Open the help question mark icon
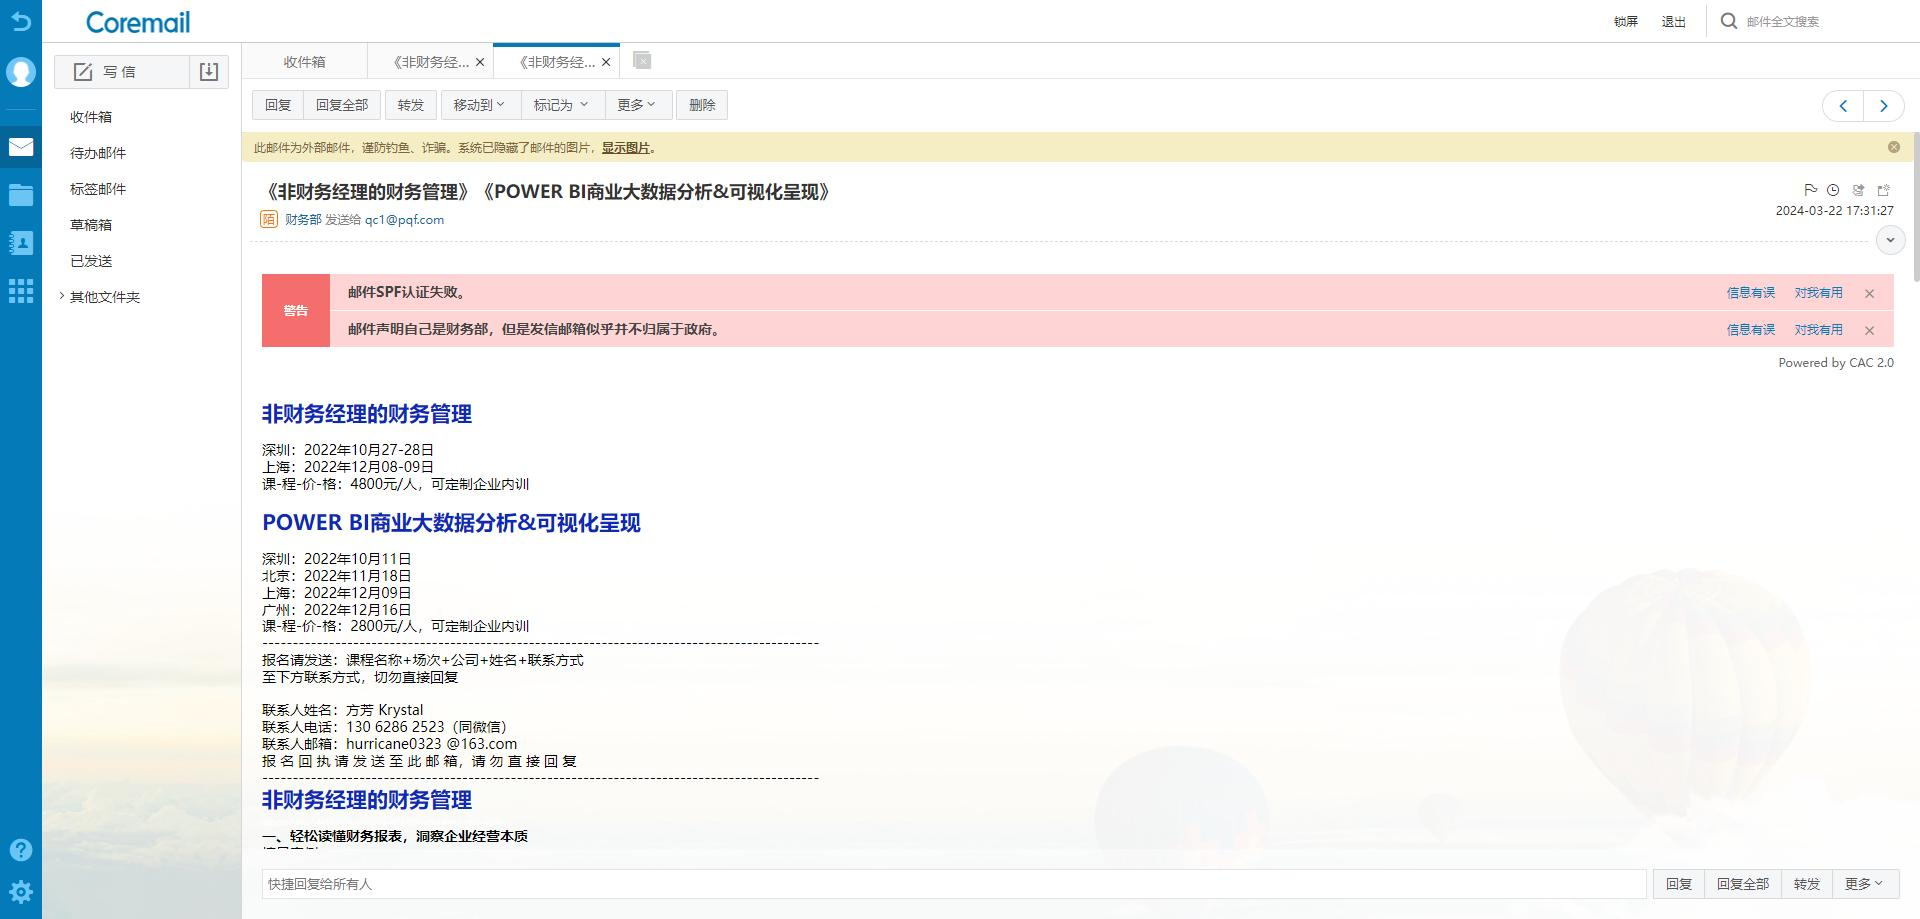The image size is (1920, 919). (21, 850)
